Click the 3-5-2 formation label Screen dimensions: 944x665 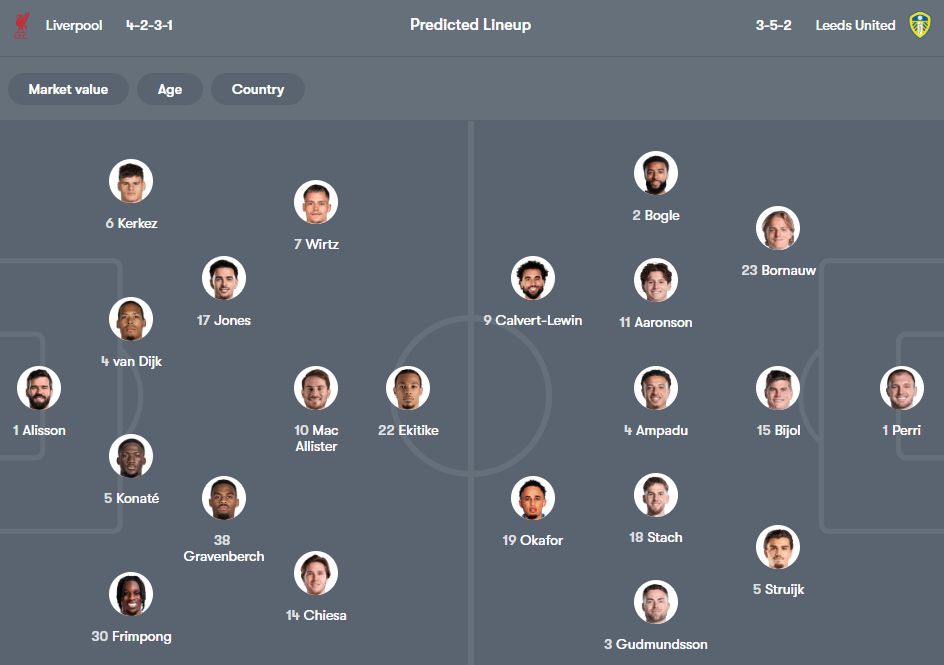pos(773,25)
